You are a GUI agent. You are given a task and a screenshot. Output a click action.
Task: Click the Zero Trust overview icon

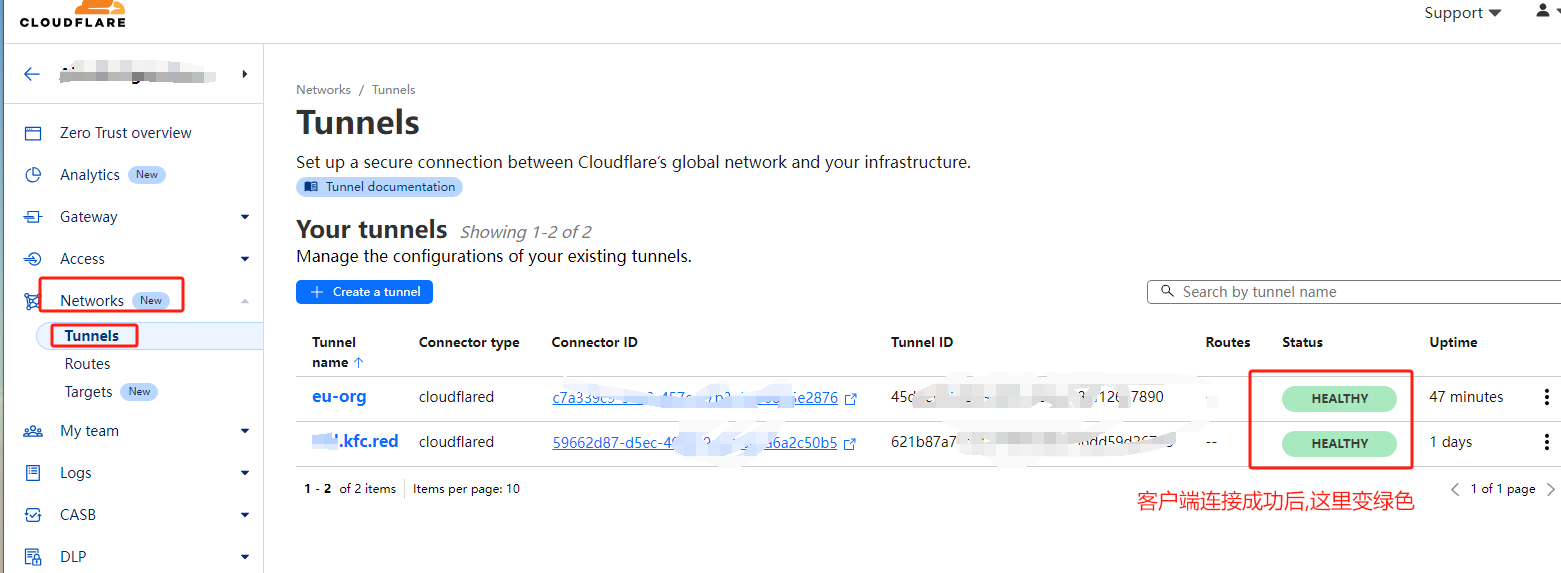point(33,133)
